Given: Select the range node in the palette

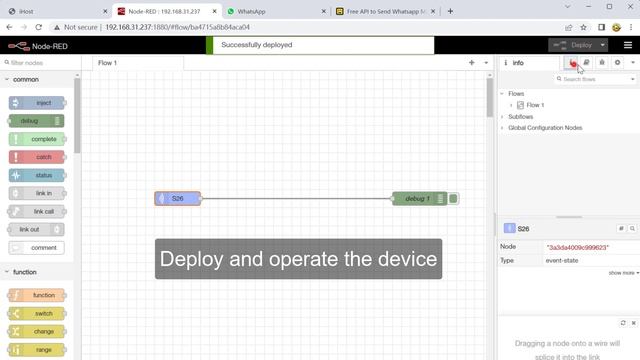Looking at the screenshot, I should [x=37, y=350].
